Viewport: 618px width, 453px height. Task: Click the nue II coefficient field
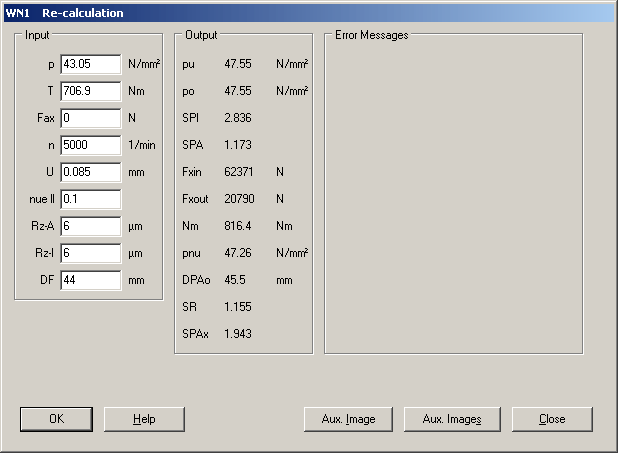(90, 199)
